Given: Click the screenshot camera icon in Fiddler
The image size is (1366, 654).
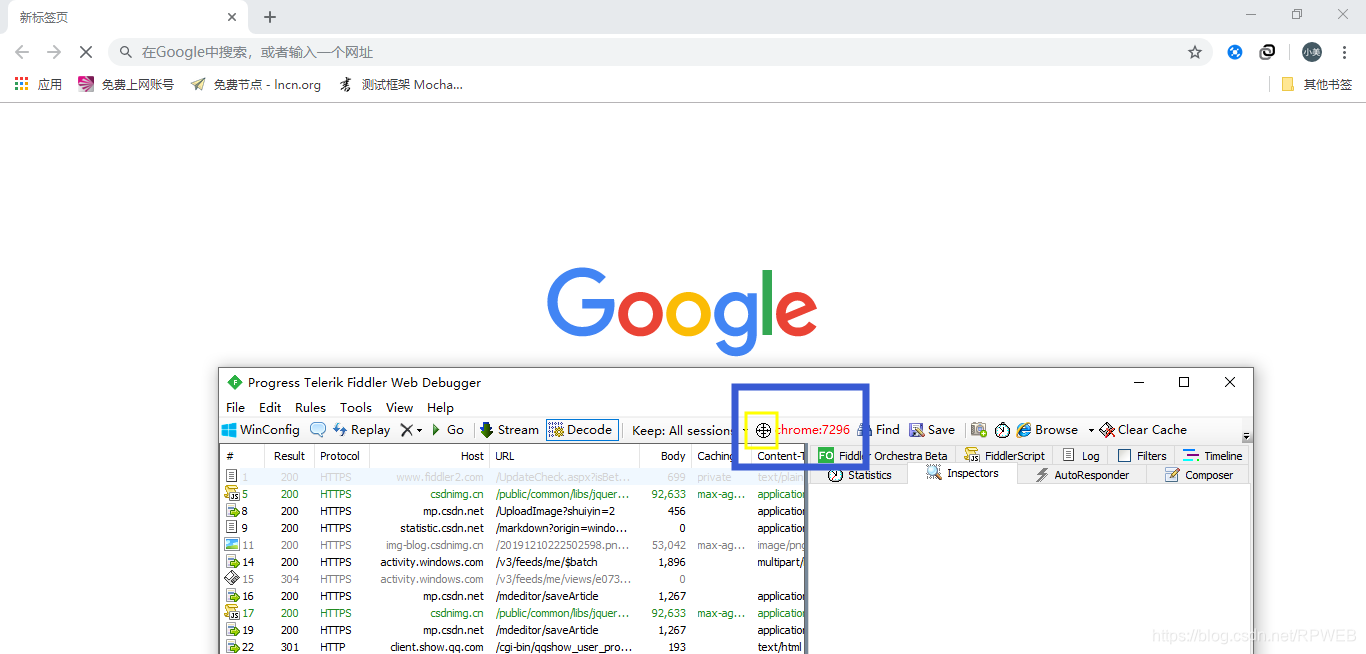Looking at the screenshot, I should [x=978, y=430].
